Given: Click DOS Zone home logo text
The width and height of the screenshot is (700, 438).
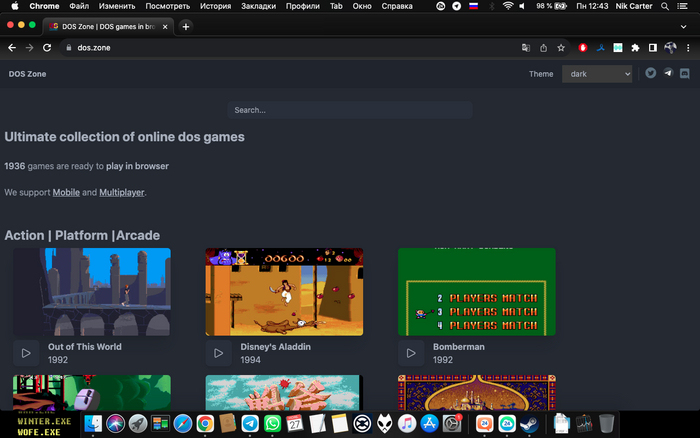Looking at the screenshot, I should coord(27,74).
